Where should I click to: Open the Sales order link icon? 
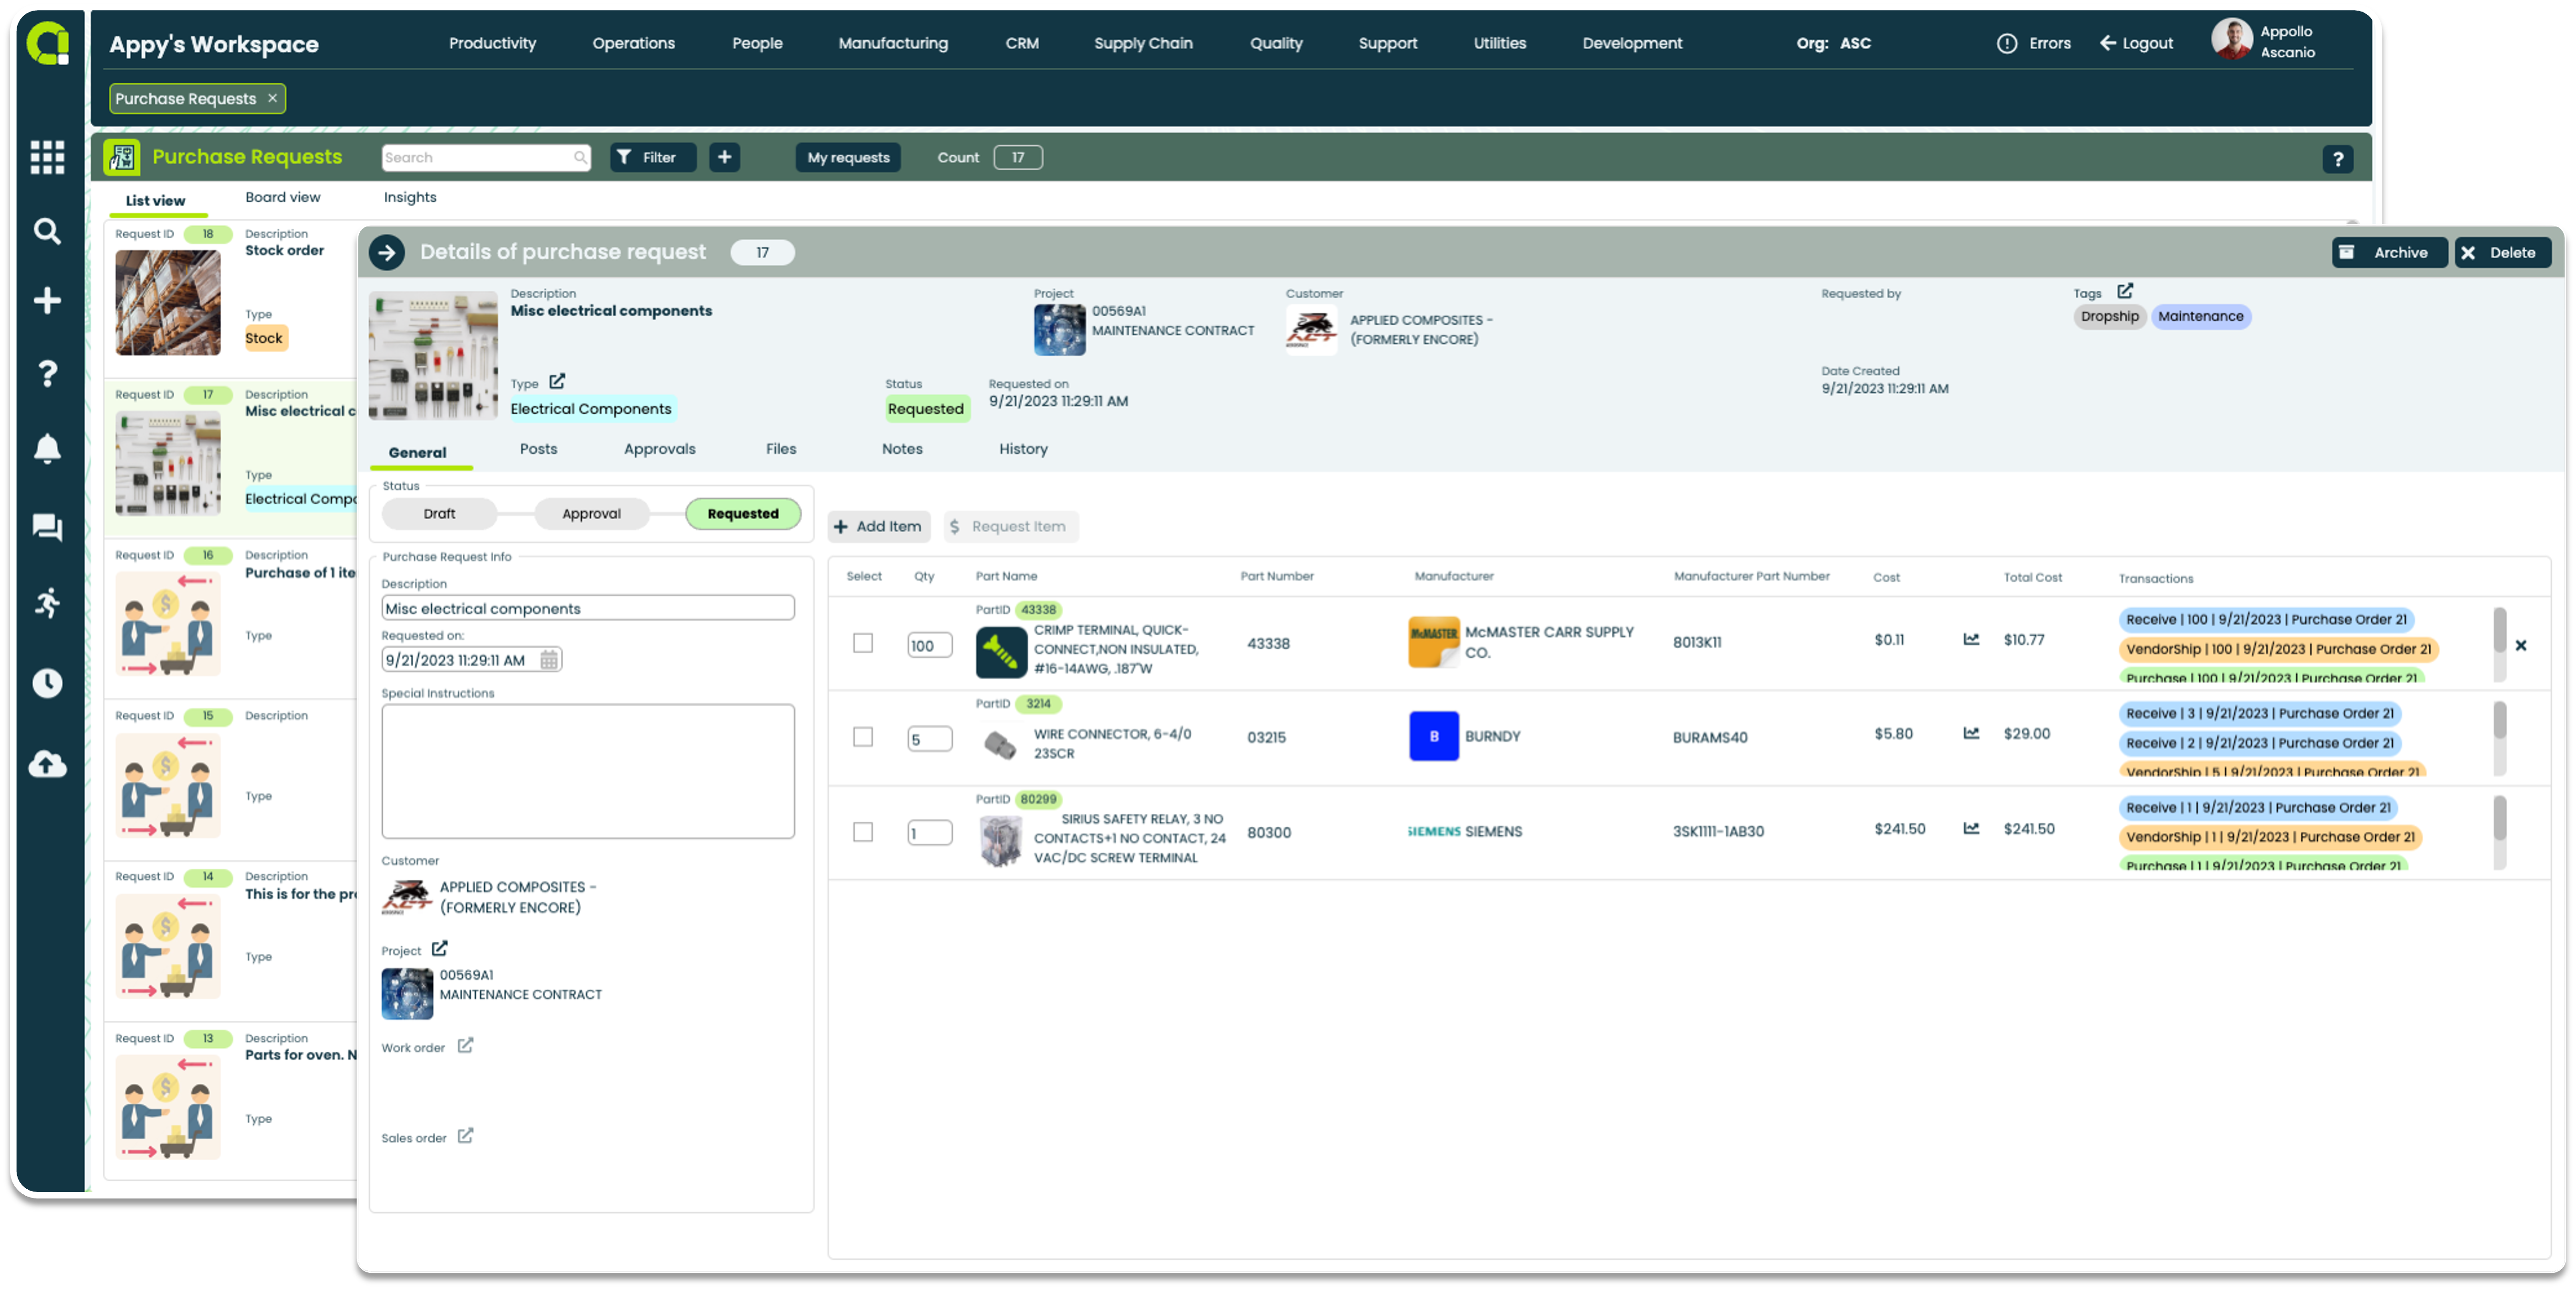pos(465,1136)
